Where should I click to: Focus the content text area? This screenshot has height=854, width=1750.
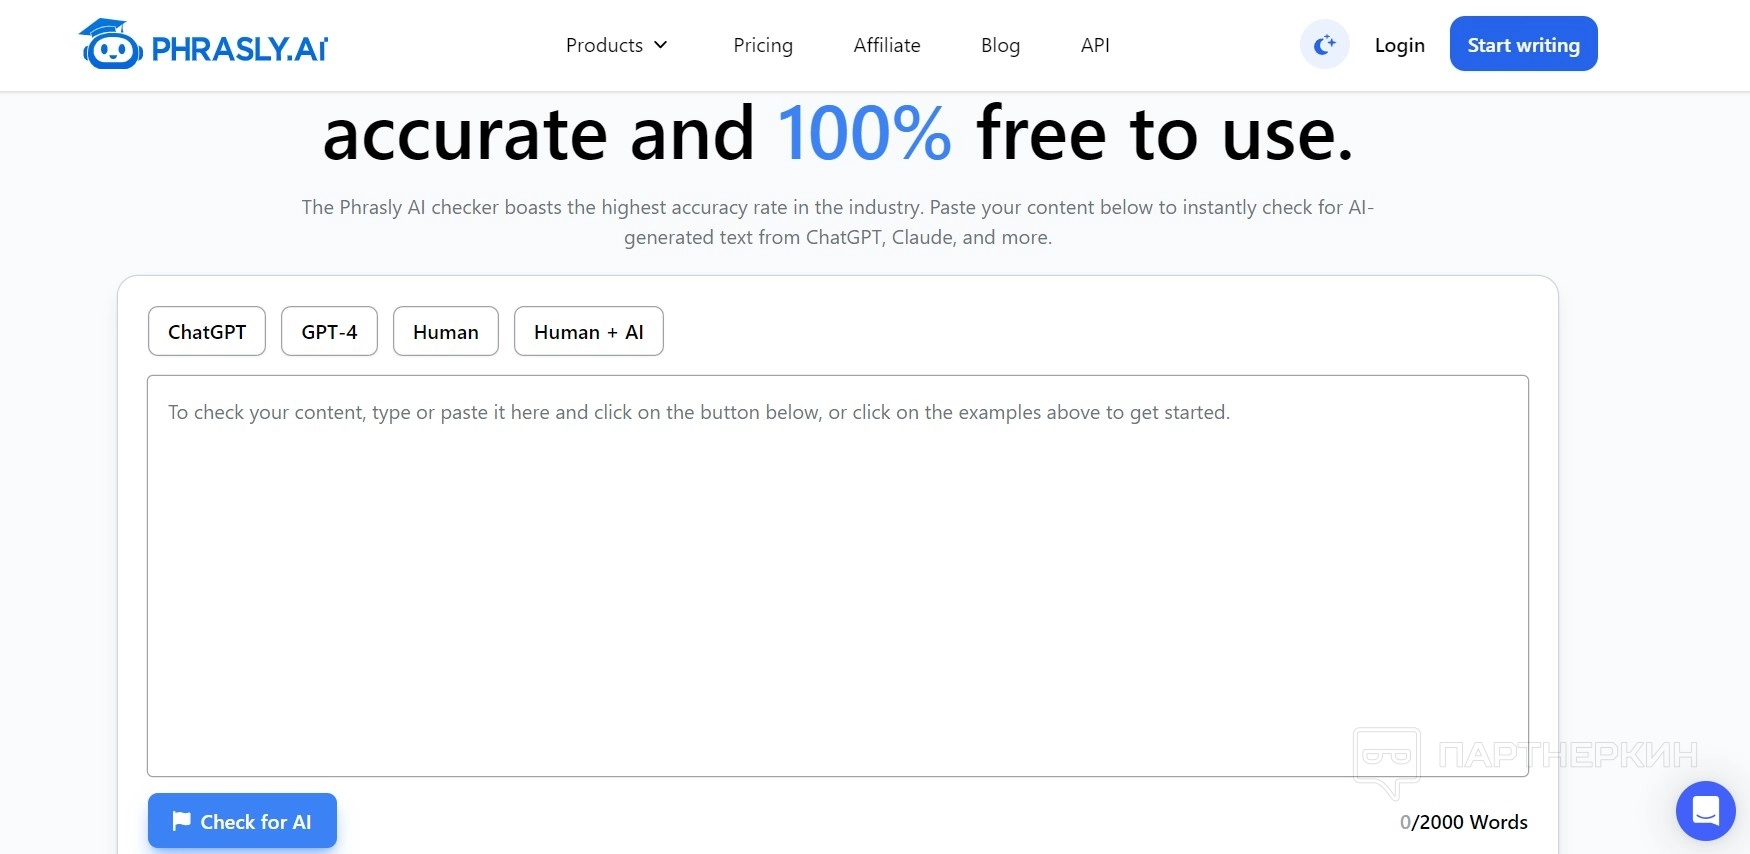(x=838, y=576)
